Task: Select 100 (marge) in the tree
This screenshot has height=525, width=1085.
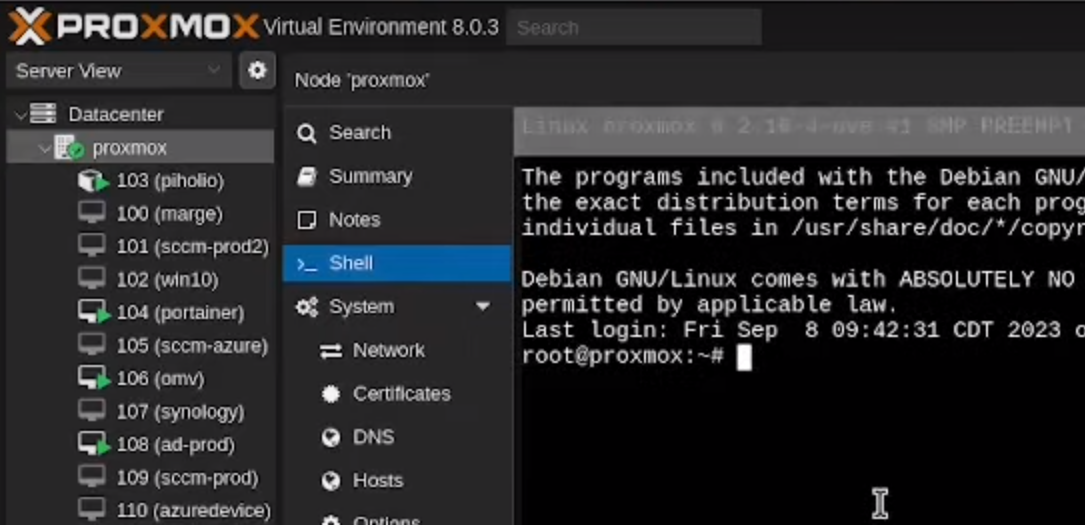Action: point(170,214)
